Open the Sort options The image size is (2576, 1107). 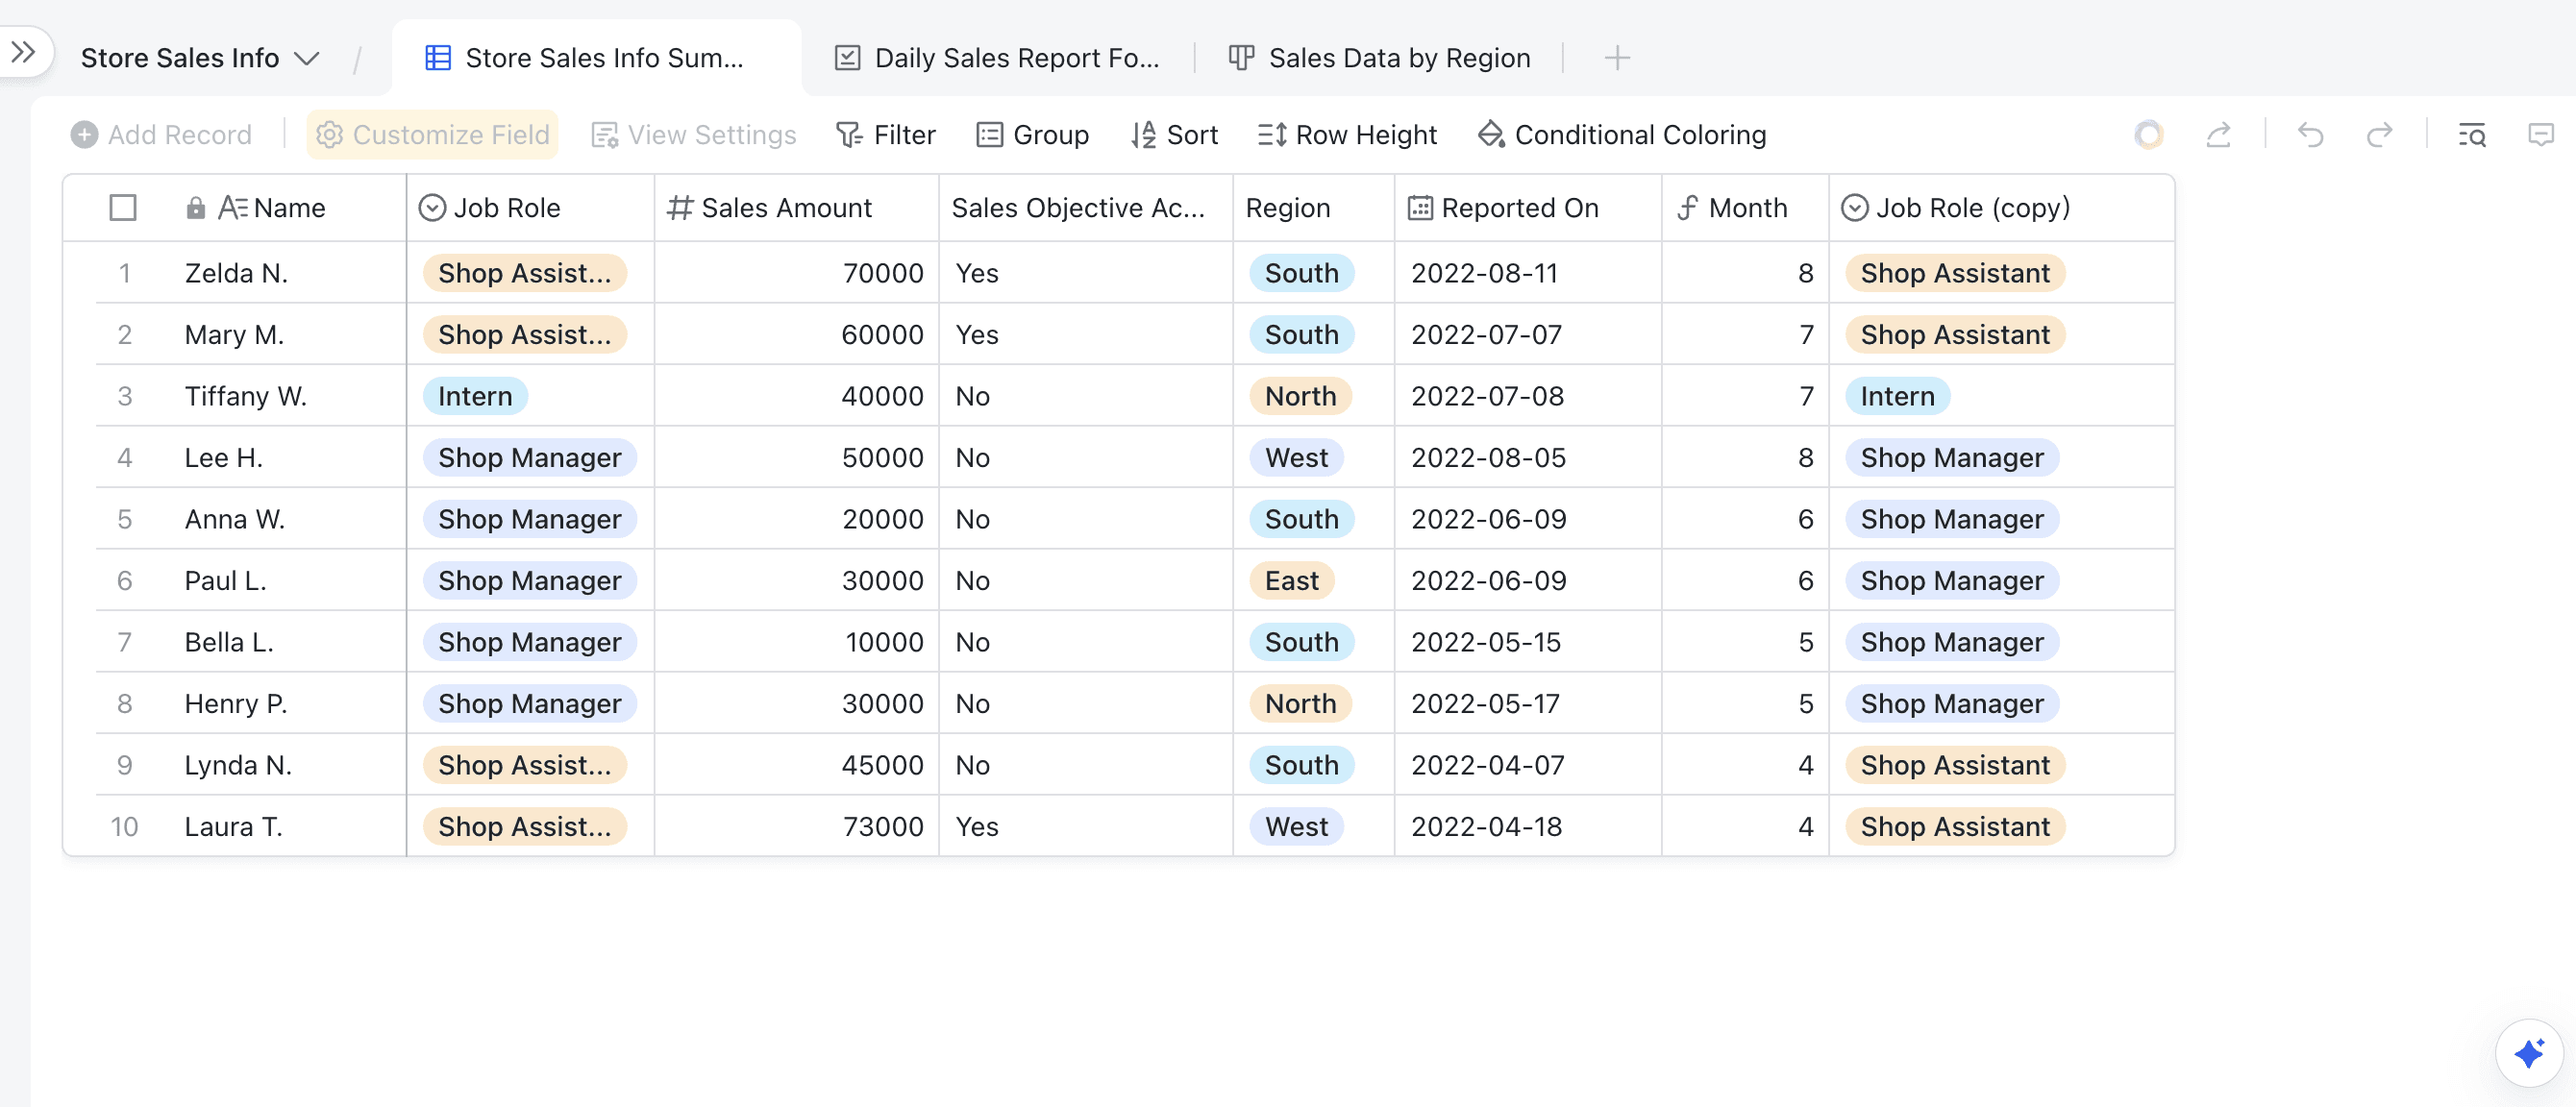click(1174, 134)
